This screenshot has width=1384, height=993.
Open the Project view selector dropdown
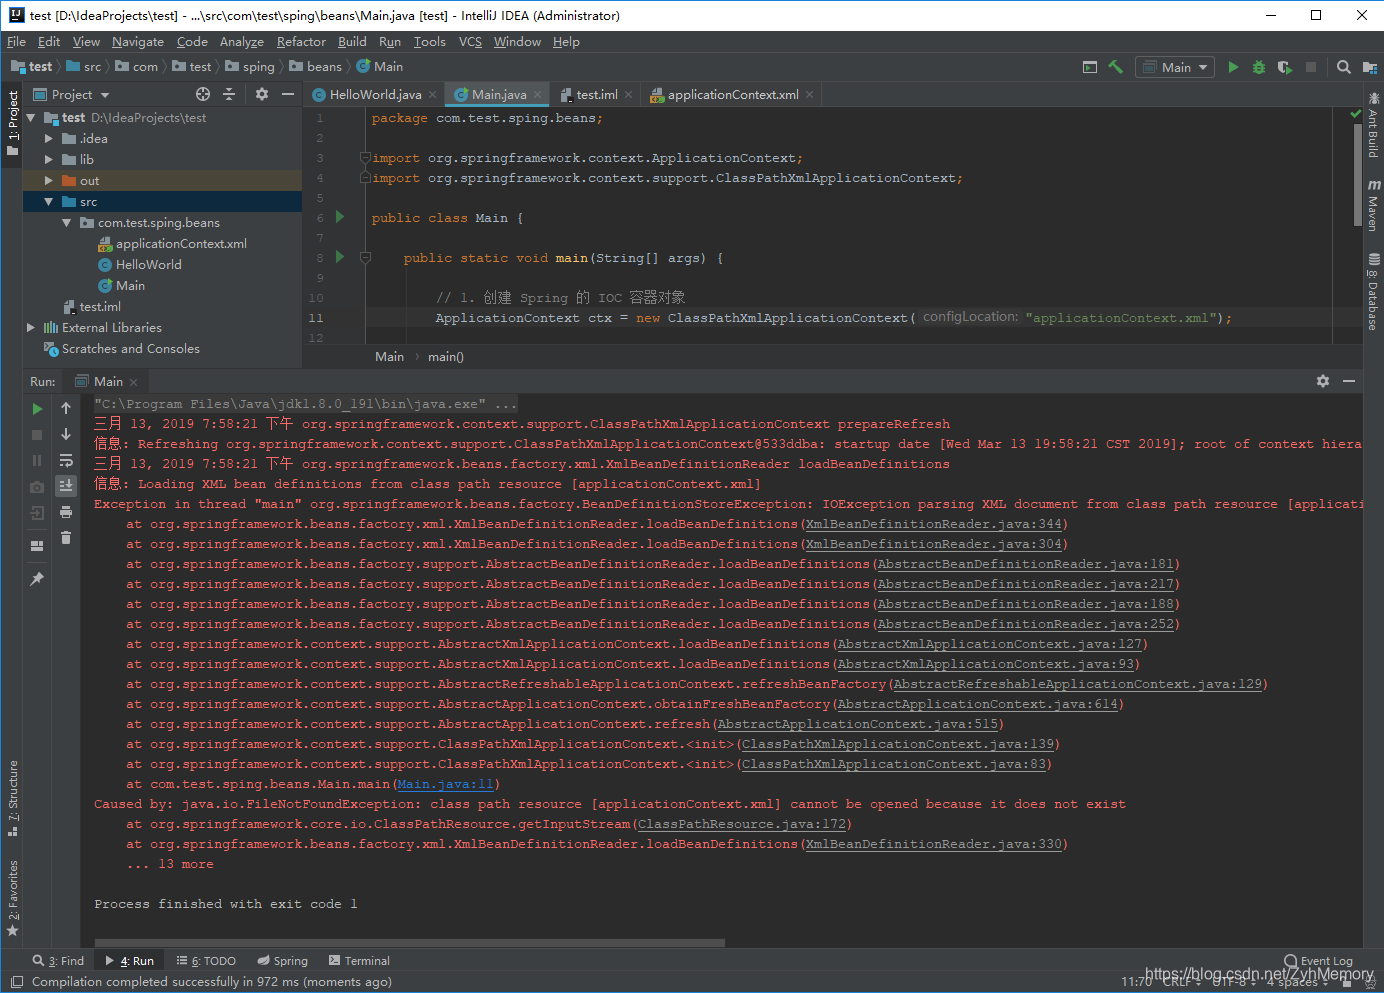[72, 94]
